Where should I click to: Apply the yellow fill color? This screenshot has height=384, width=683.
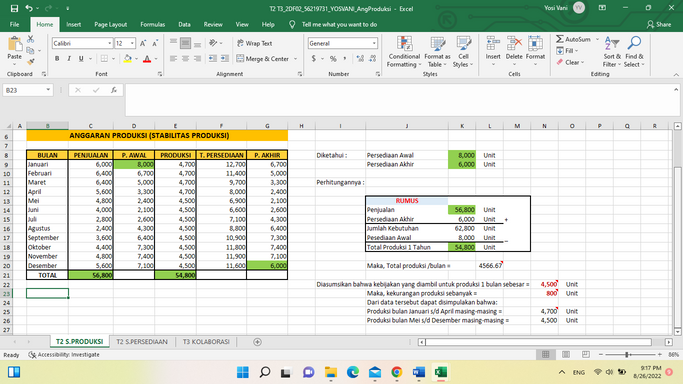[128, 59]
